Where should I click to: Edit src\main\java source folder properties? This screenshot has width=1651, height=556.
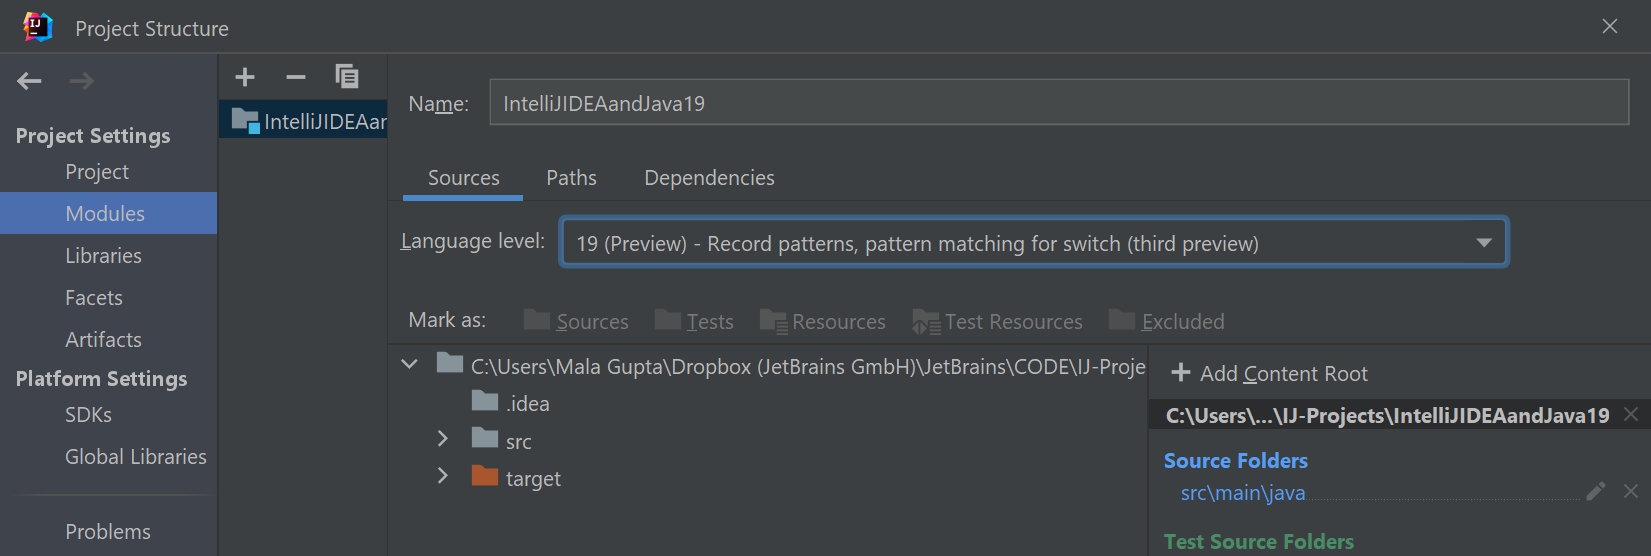point(1596,491)
